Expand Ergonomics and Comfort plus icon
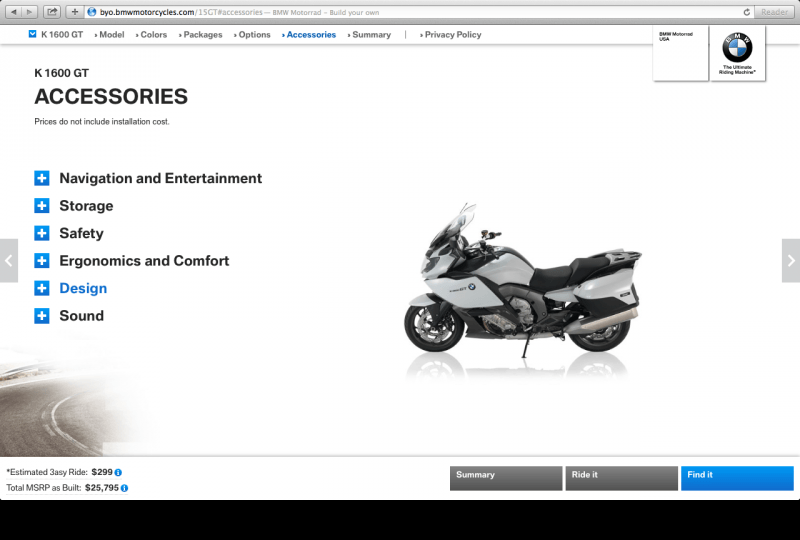The image size is (800, 540). pyautogui.click(x=42, y=261)
